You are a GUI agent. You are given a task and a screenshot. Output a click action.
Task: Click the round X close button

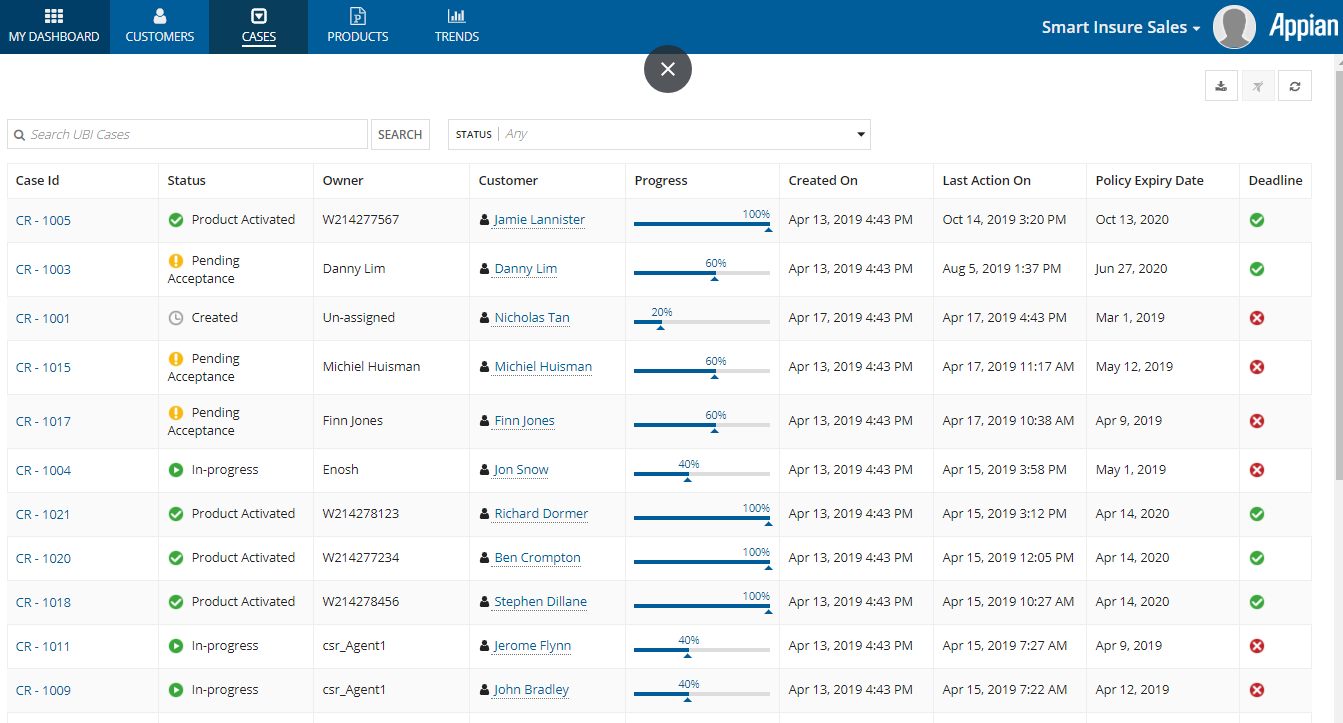(668, 69)
